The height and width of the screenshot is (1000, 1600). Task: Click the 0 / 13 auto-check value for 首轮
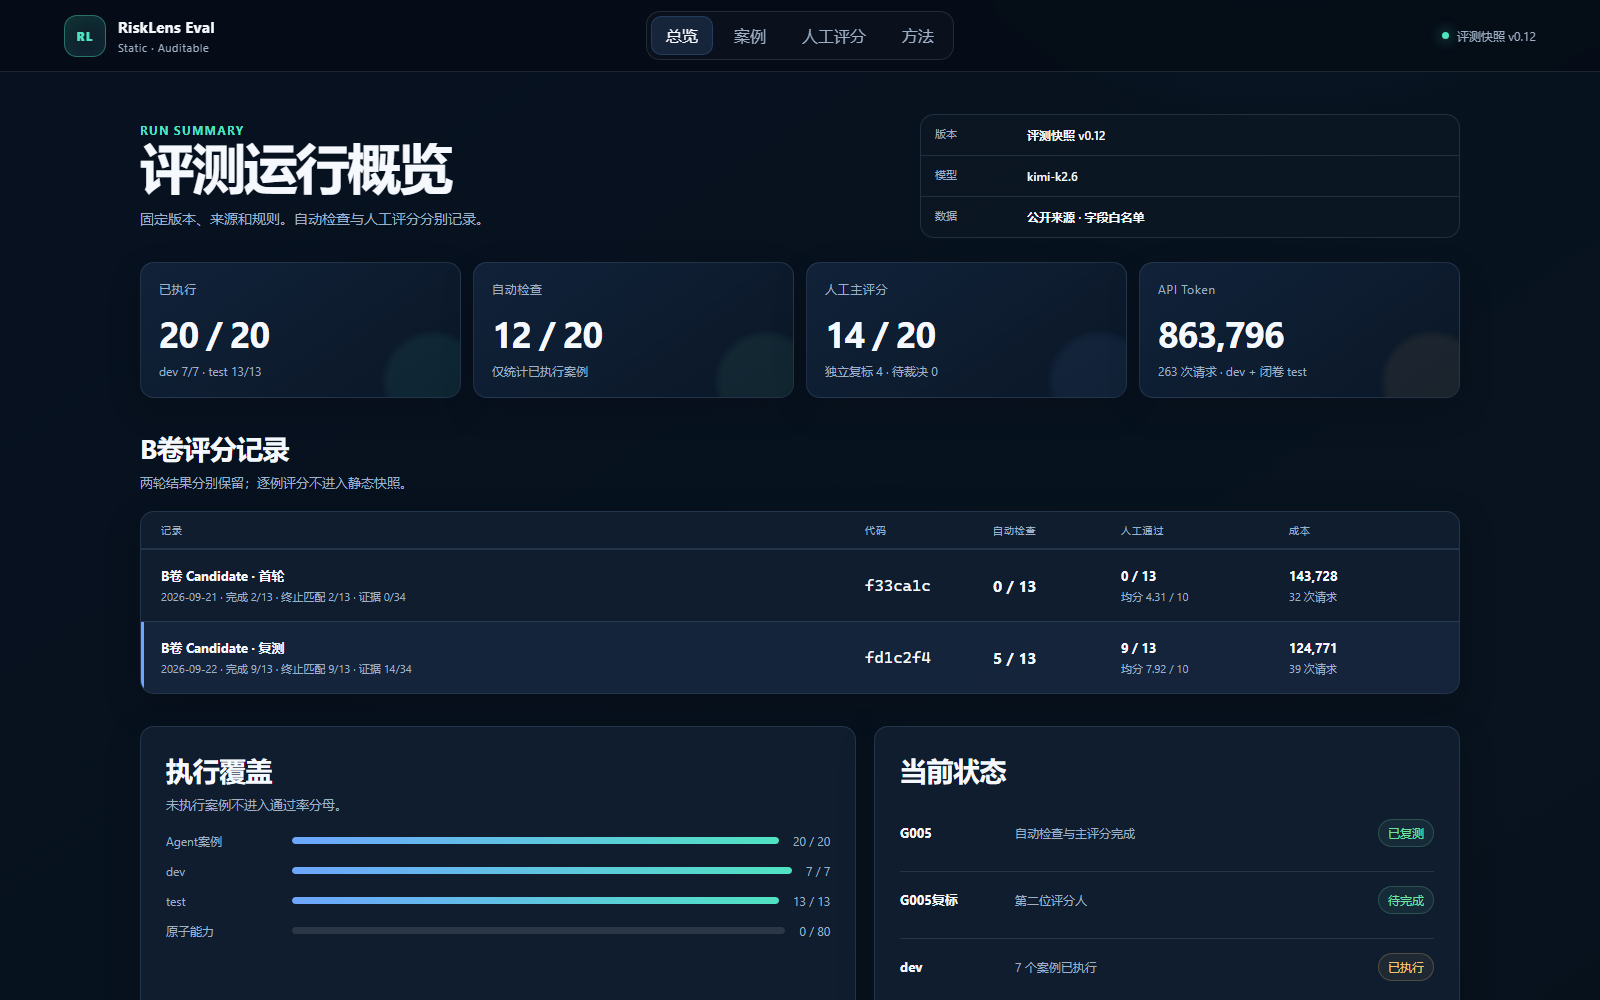tap(1014, 587)
